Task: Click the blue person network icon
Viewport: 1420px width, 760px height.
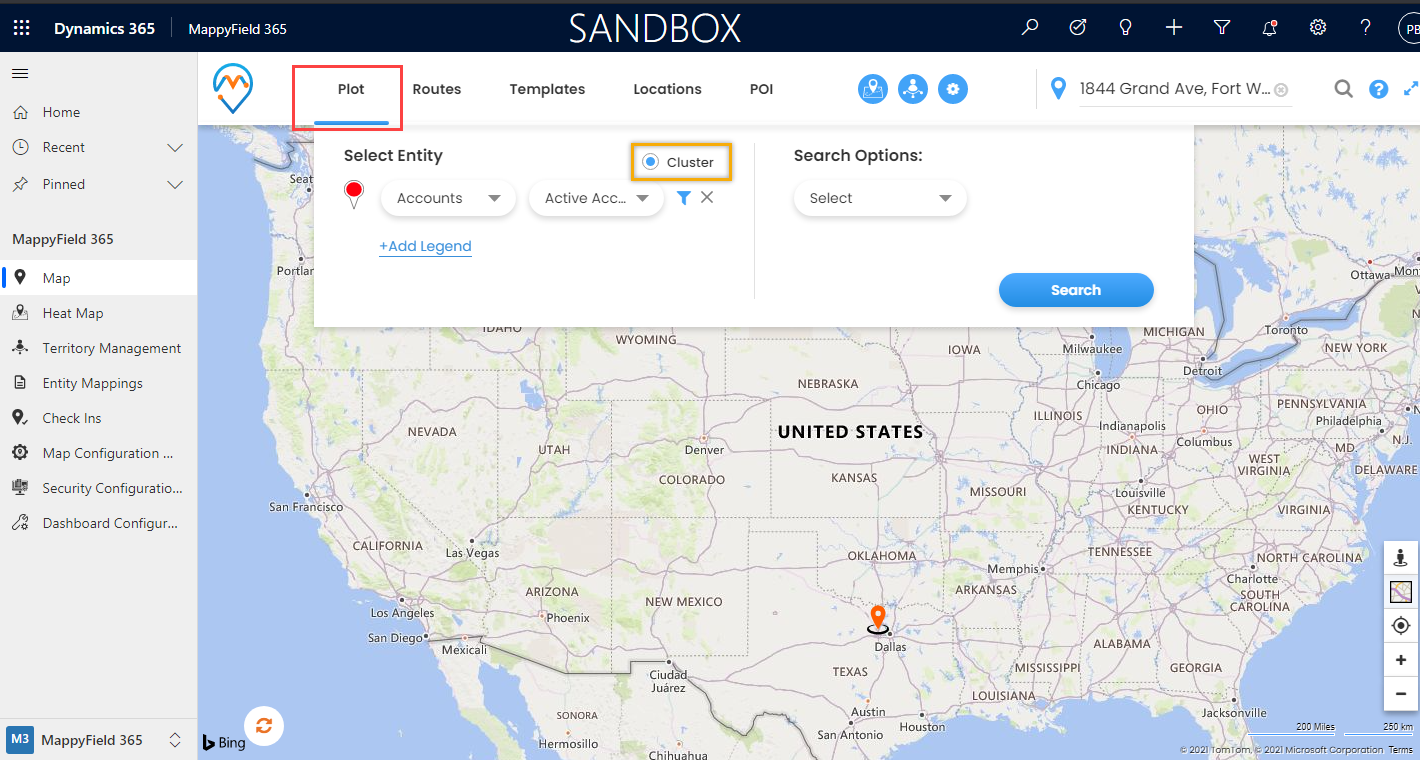Action: [x=913, y=89]
